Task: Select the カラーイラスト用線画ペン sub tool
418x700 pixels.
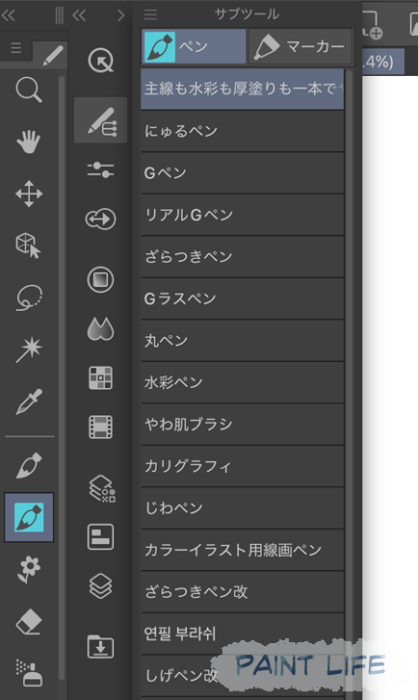Action: pos(242,550)
